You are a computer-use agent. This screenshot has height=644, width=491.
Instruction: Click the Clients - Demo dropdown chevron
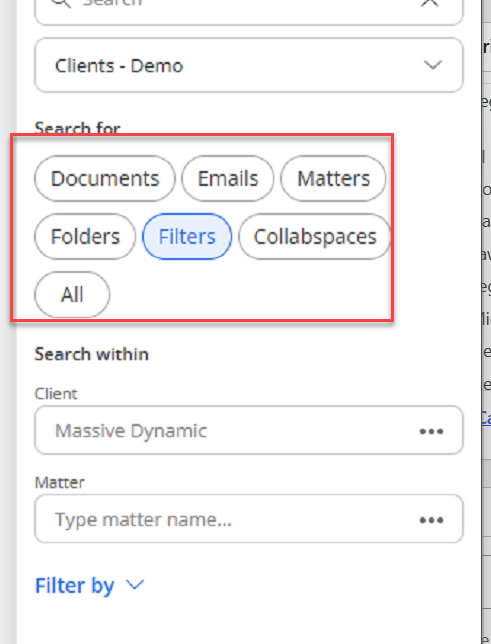(433, 65)
